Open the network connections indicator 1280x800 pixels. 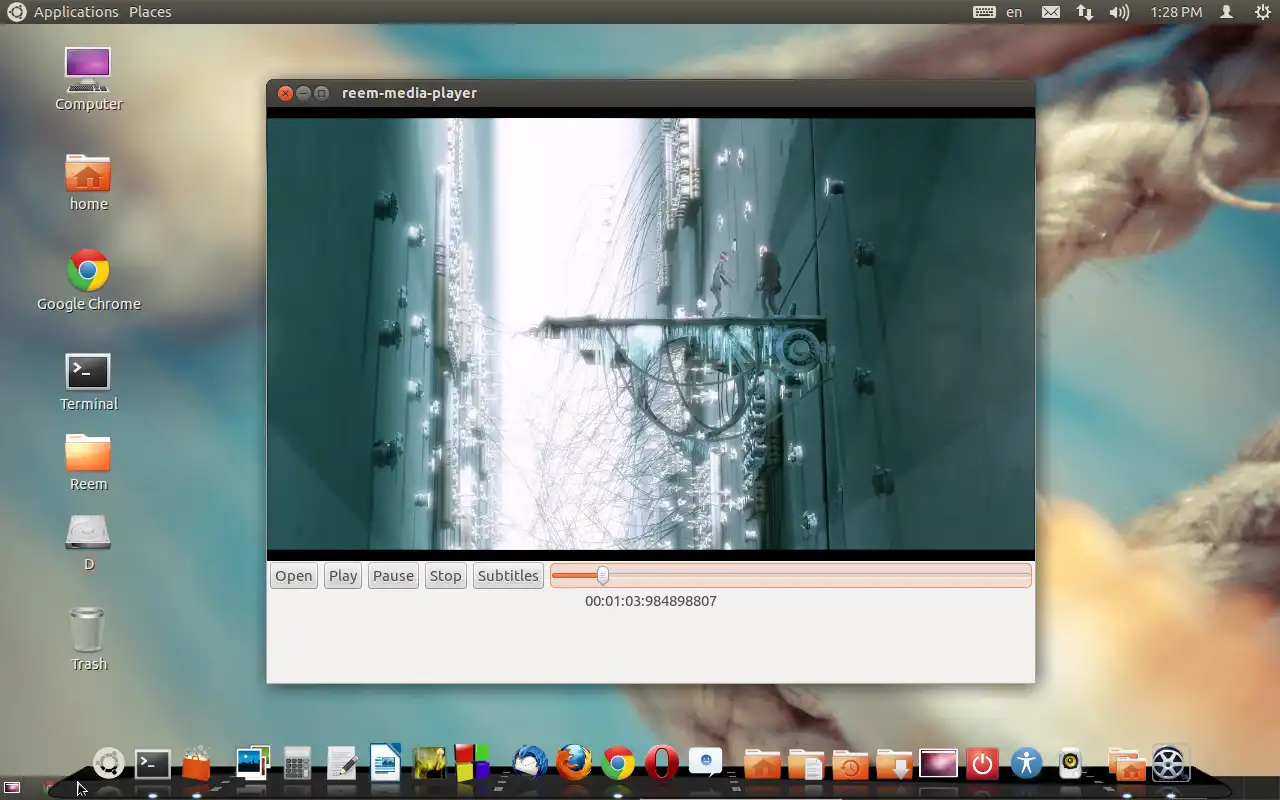pyautogui.click(x=1085, y=12)
